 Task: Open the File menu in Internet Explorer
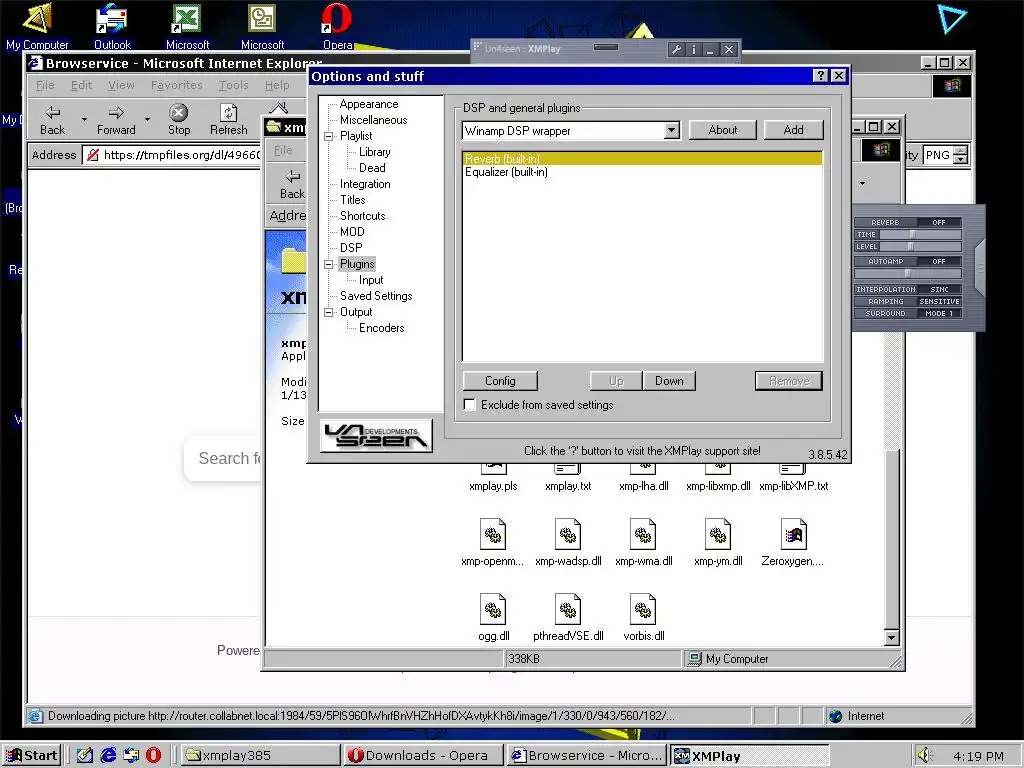click(x=45, y=85)
